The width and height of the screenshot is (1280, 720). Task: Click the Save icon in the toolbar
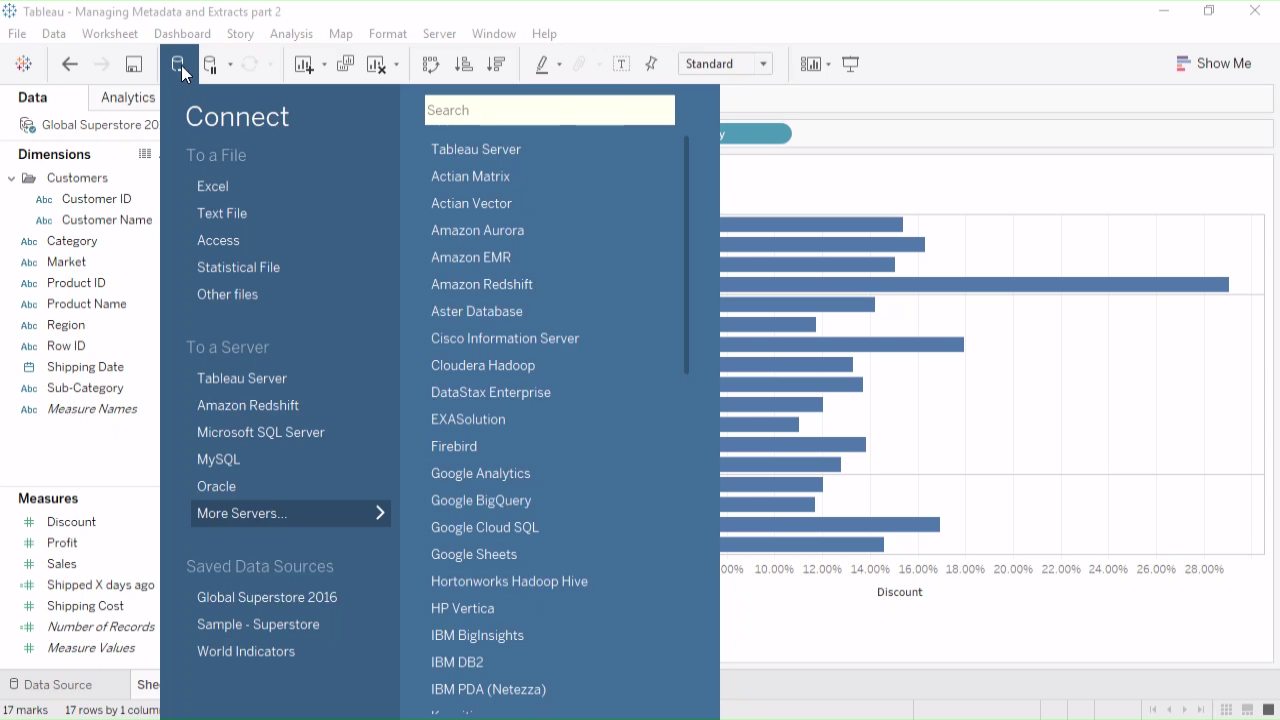[x=133, y=64]
